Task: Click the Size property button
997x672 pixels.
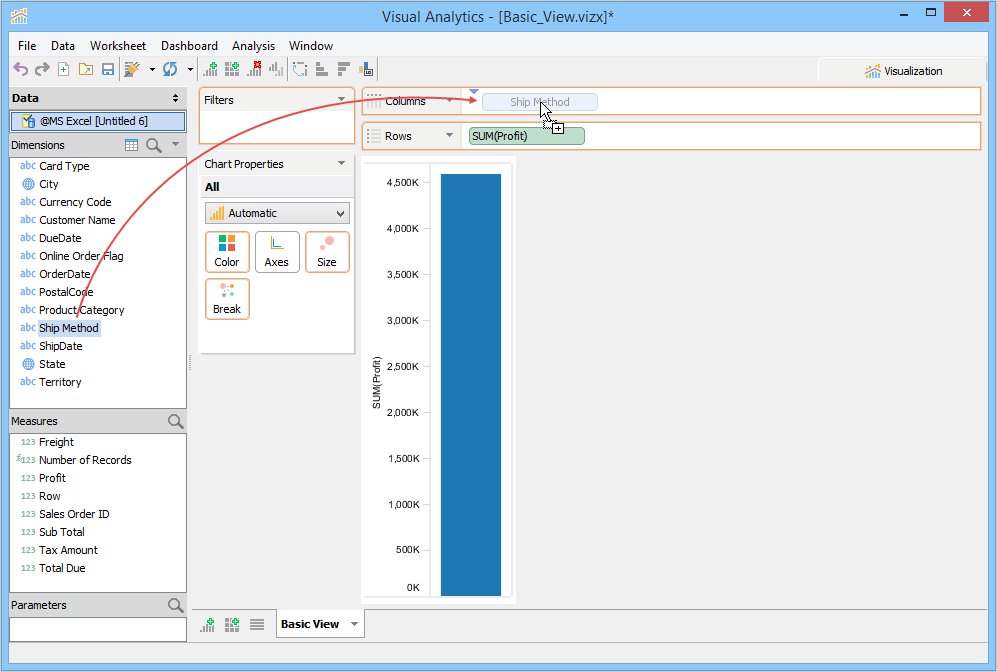Action: (x=327, y=252)
